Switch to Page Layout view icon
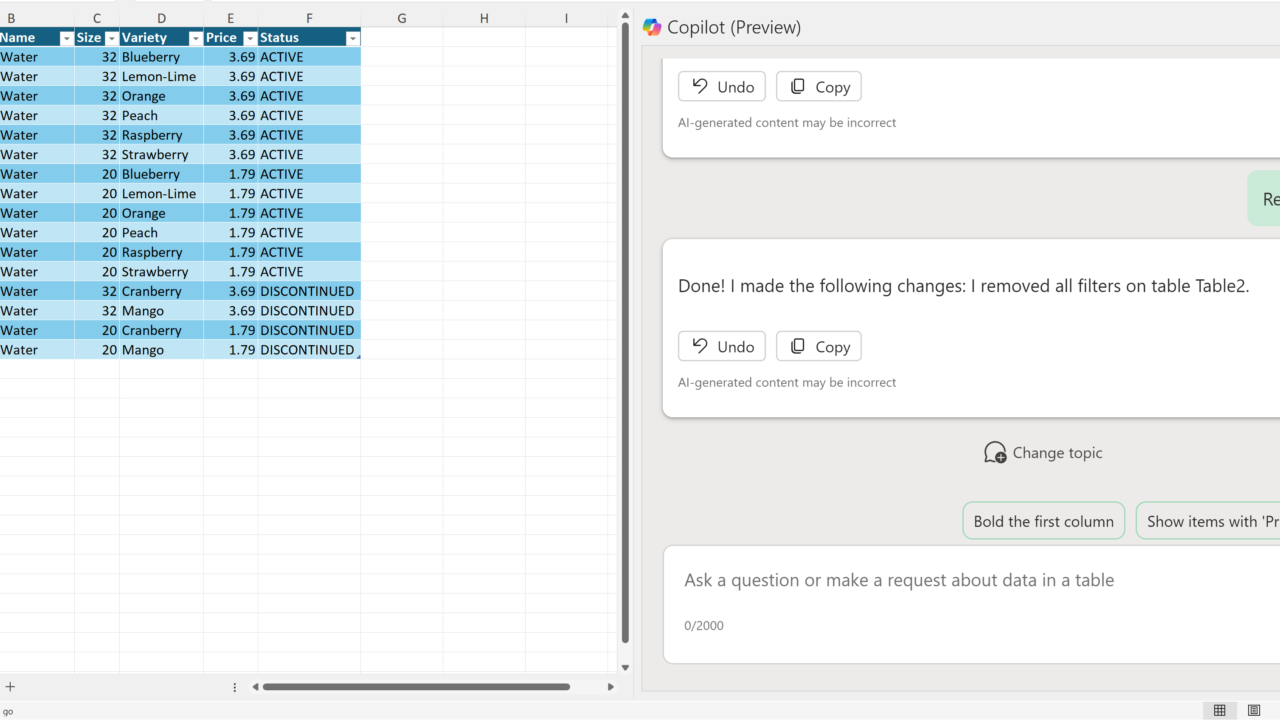The image size is (1280, 720). [x=1254, y=710]
